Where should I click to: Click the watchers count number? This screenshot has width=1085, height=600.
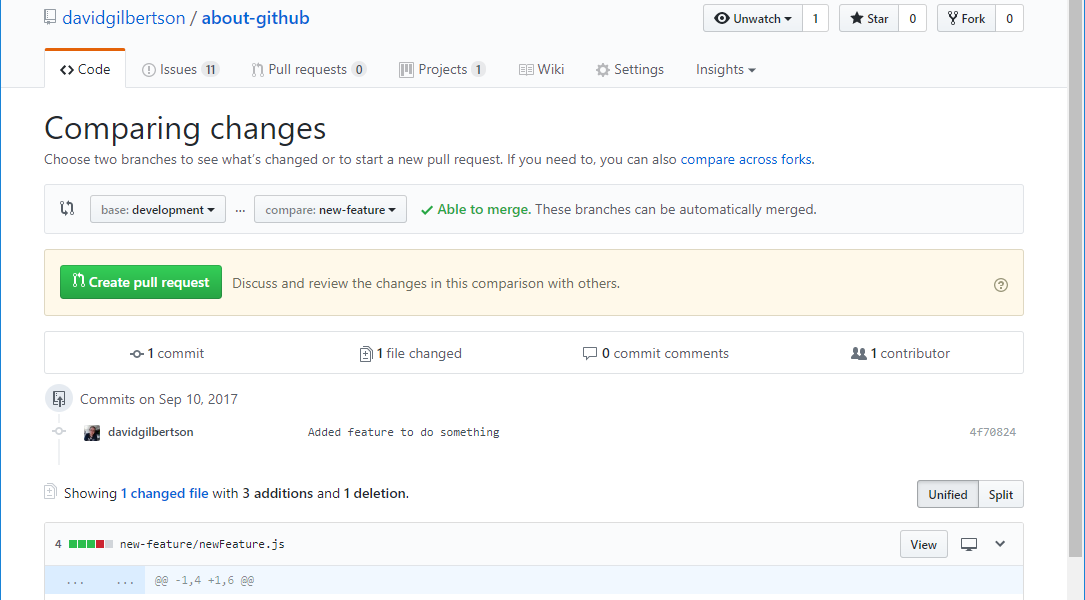coord(815,19)
